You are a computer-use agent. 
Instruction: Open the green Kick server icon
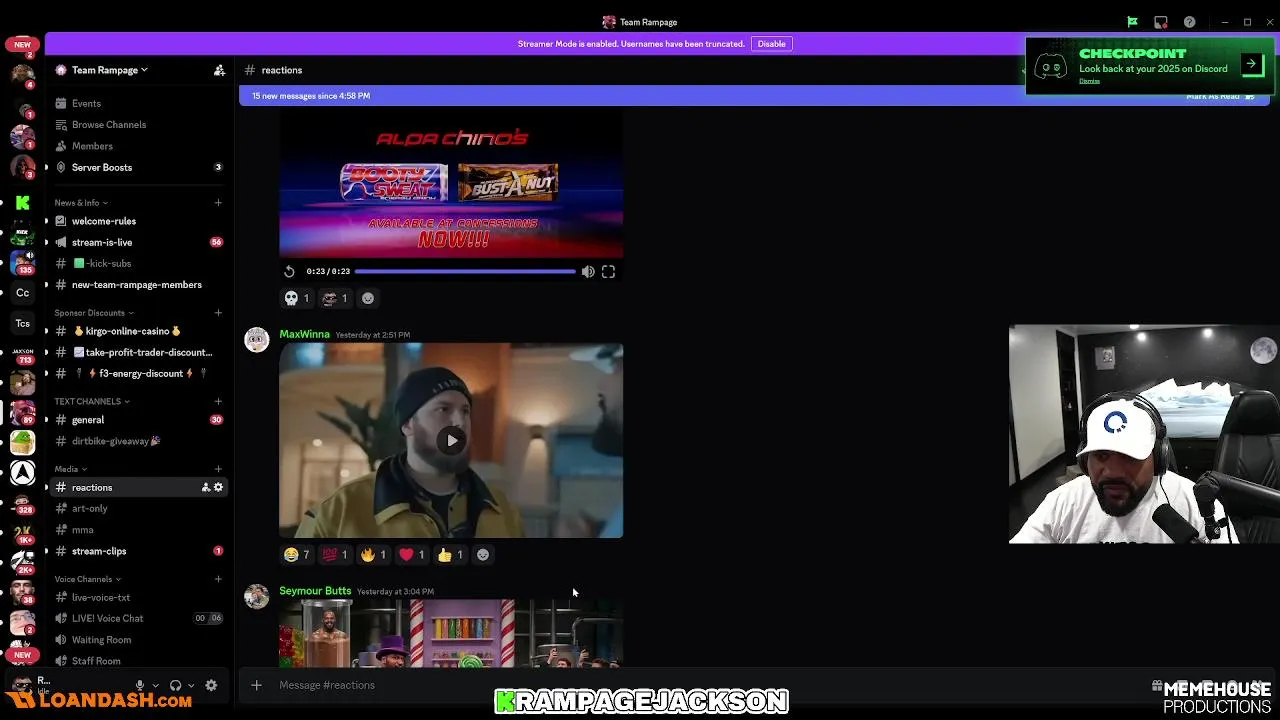click(22, 203)
